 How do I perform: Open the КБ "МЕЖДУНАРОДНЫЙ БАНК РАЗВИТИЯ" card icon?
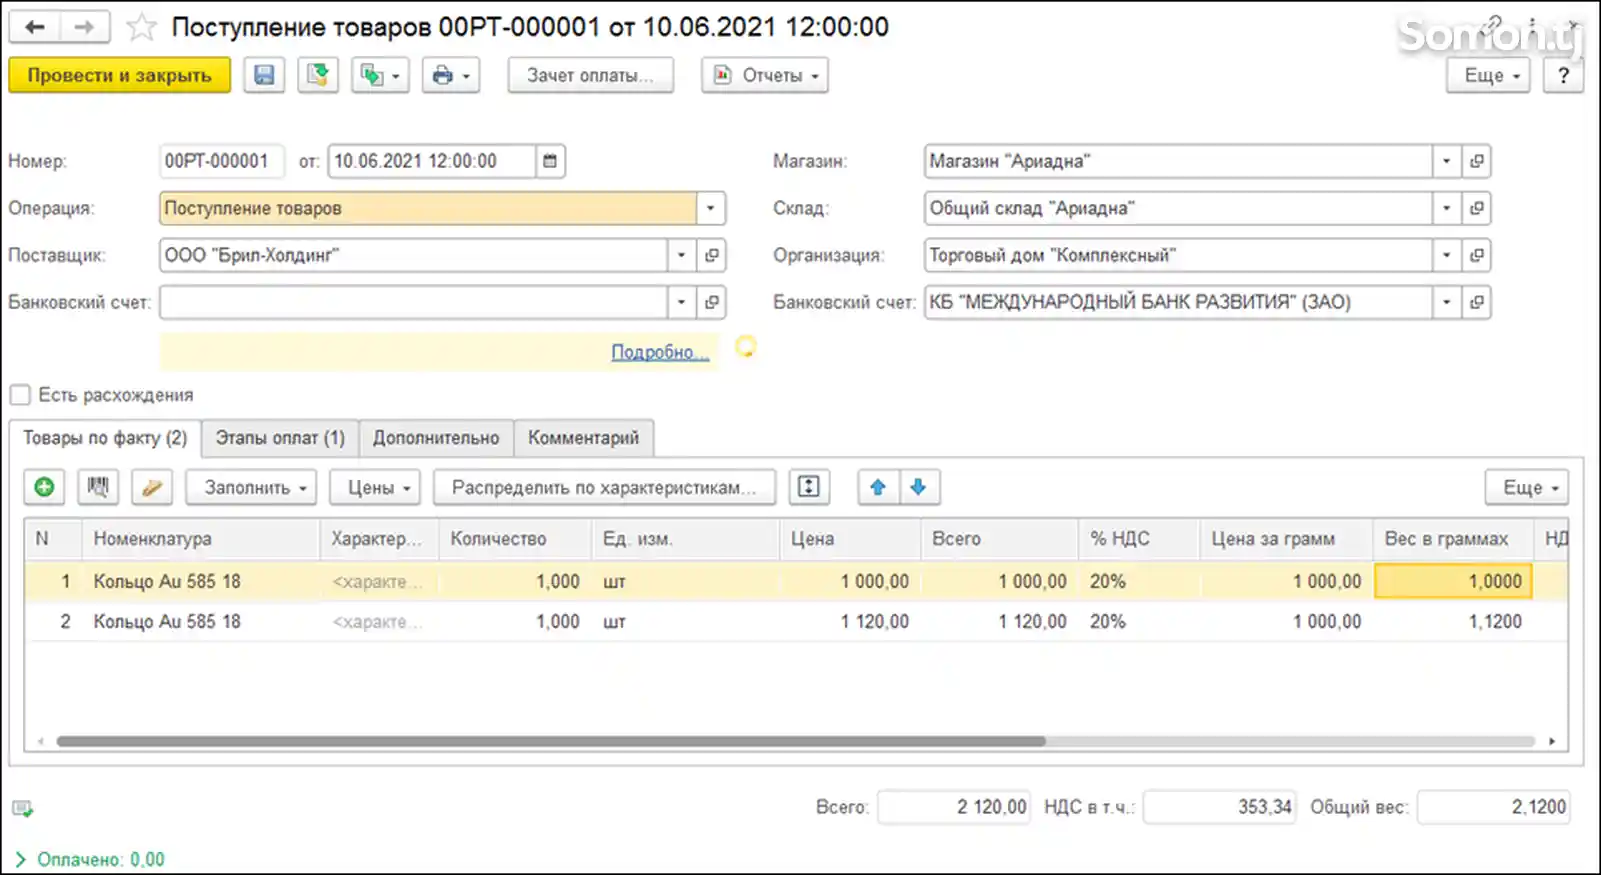click(x=1476, y=302)
